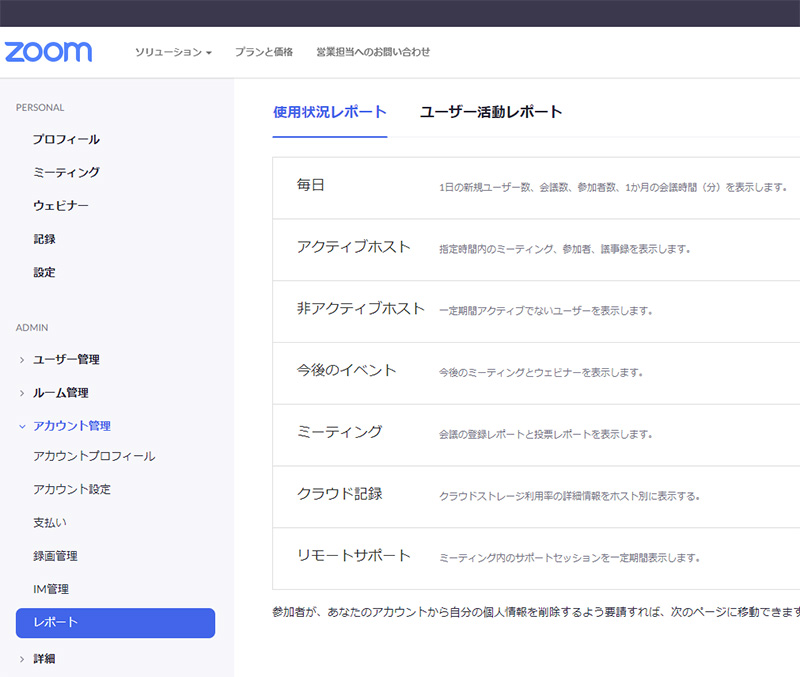
Task: Collapse the アカウント管理 section
Action: (x=71, y=426)
